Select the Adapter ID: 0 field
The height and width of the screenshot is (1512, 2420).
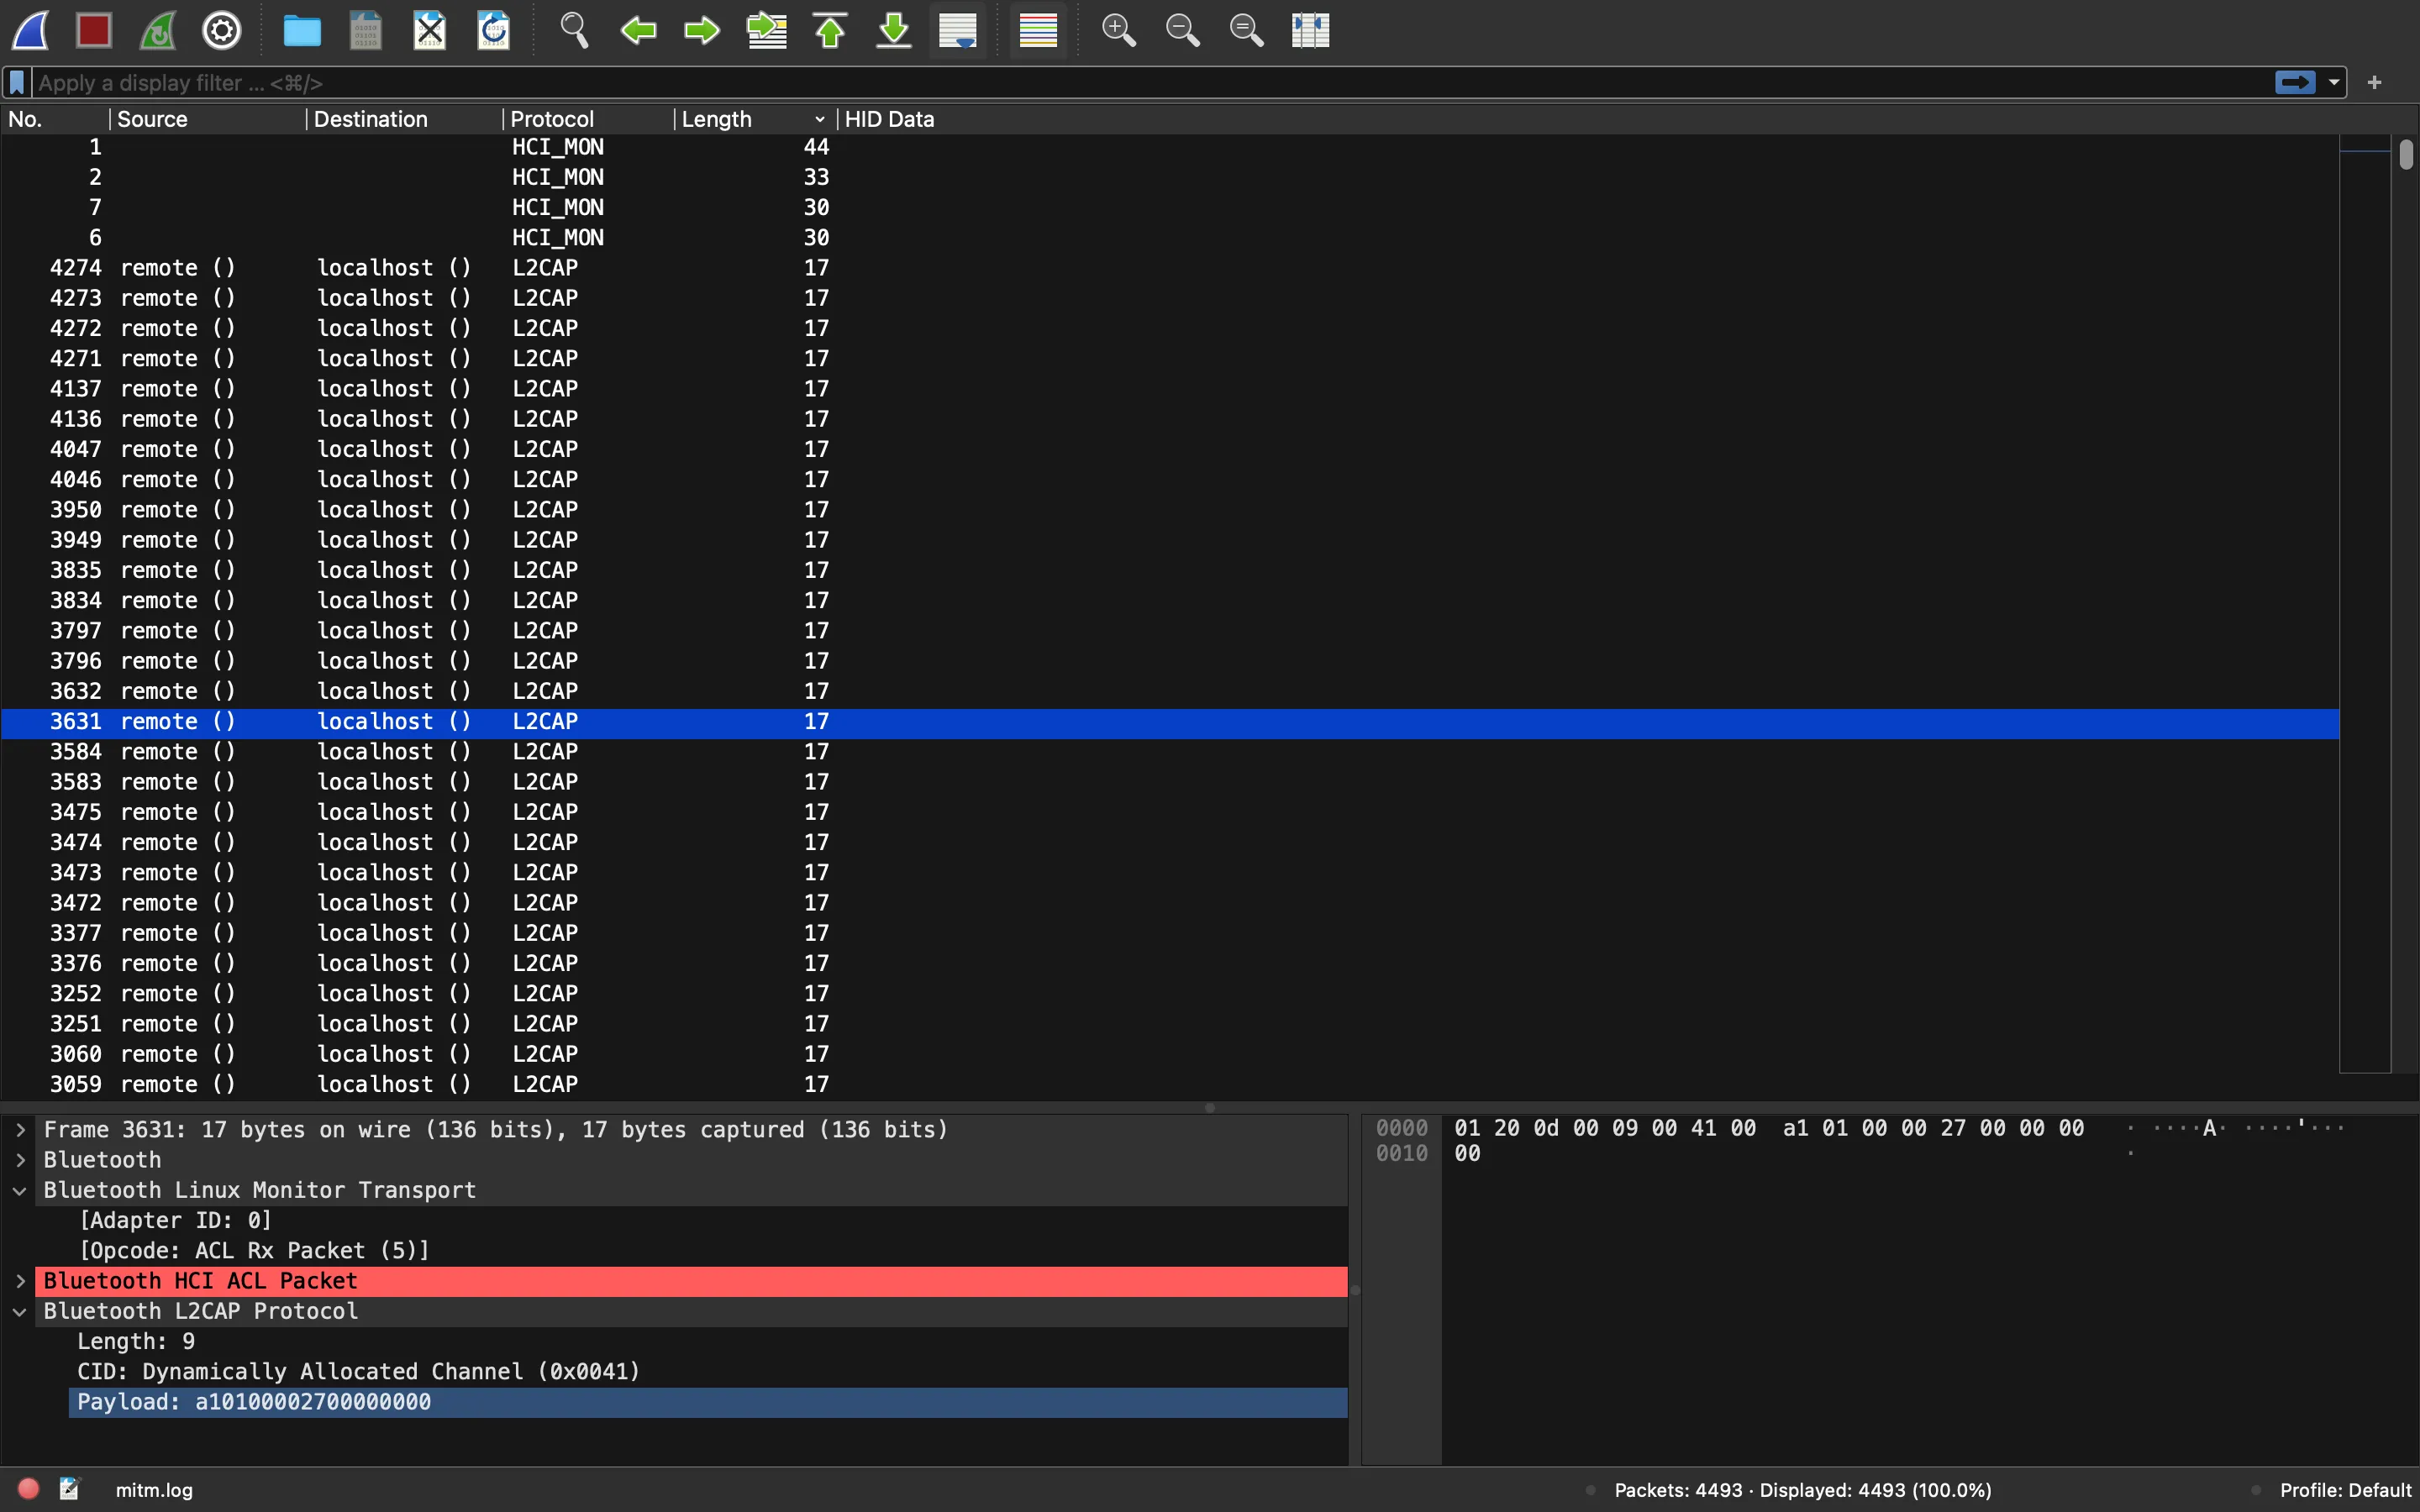click(175, 1220)
